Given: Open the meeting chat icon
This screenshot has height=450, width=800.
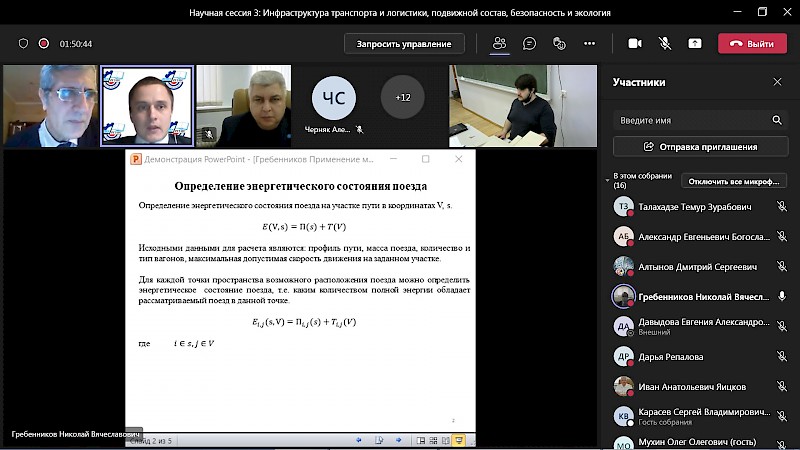Looking at the screenshot, I should click(x=529, y=43).
